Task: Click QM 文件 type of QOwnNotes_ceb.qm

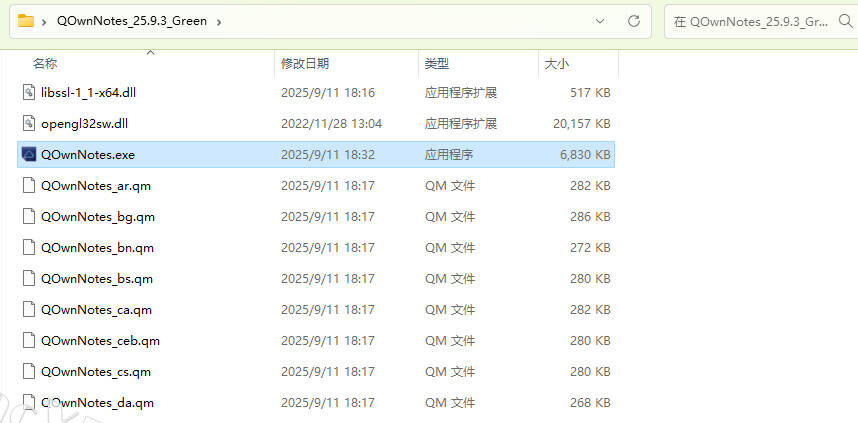Action: [450, 341]
